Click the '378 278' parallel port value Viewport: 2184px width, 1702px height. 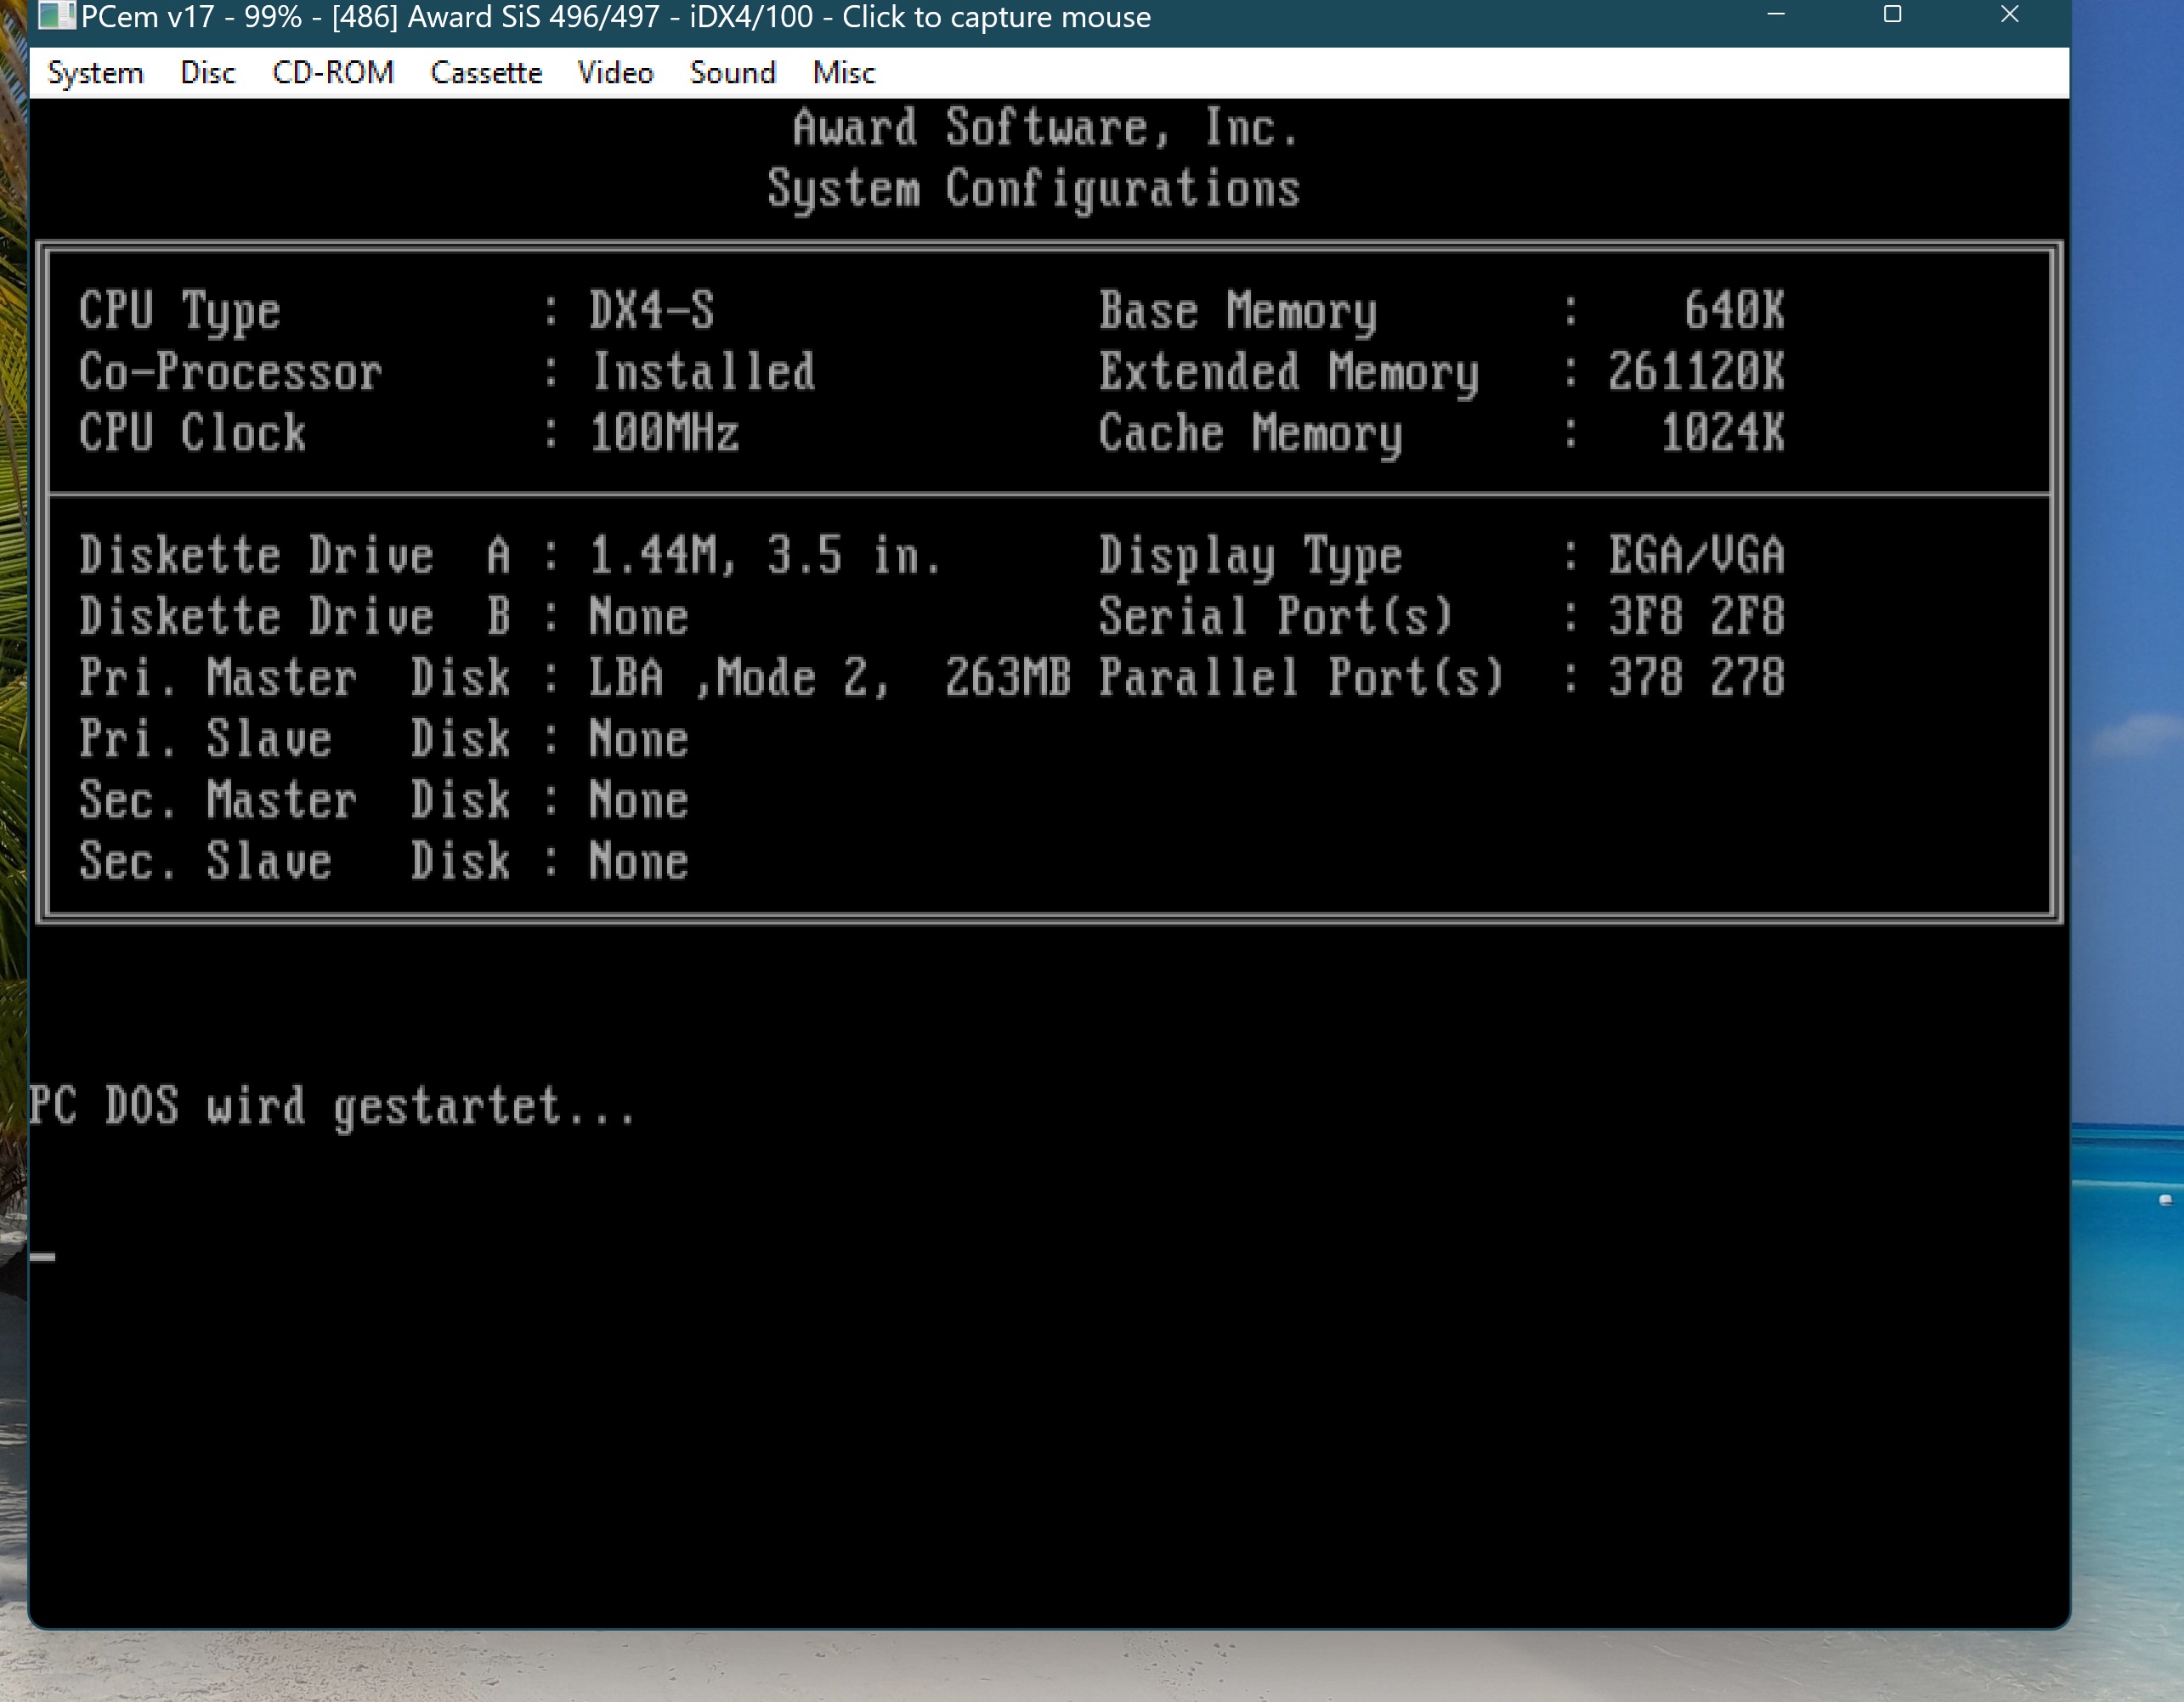1697,678
